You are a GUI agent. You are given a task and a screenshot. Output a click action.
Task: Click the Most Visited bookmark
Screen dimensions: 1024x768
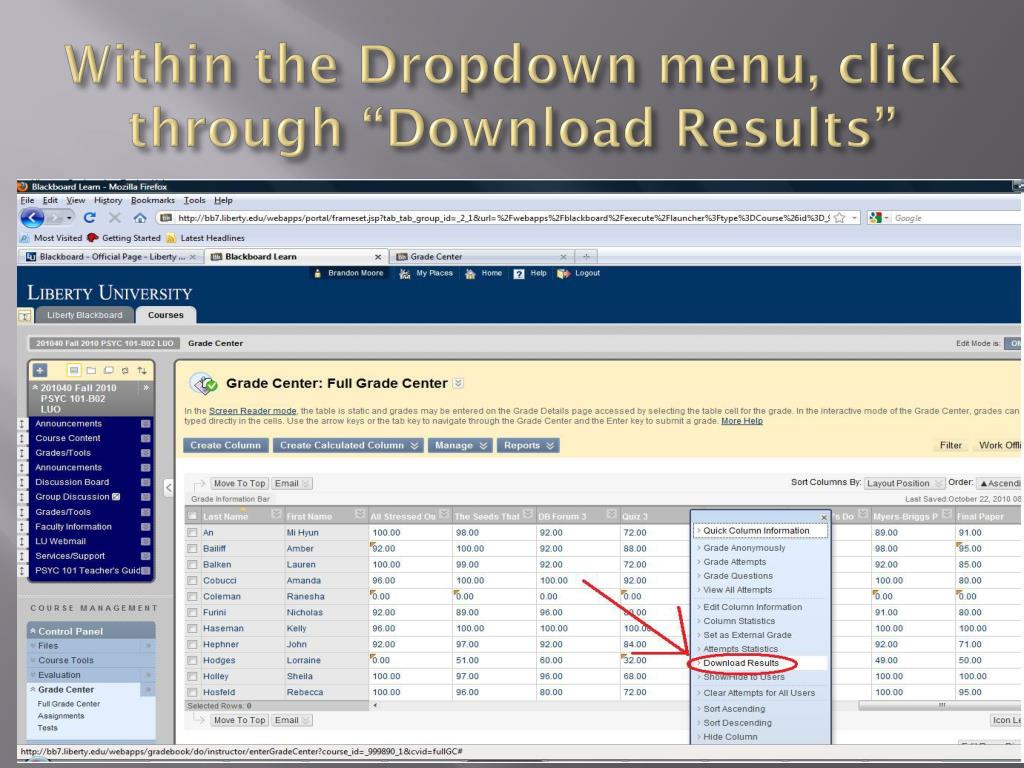(x=51, y=238)
